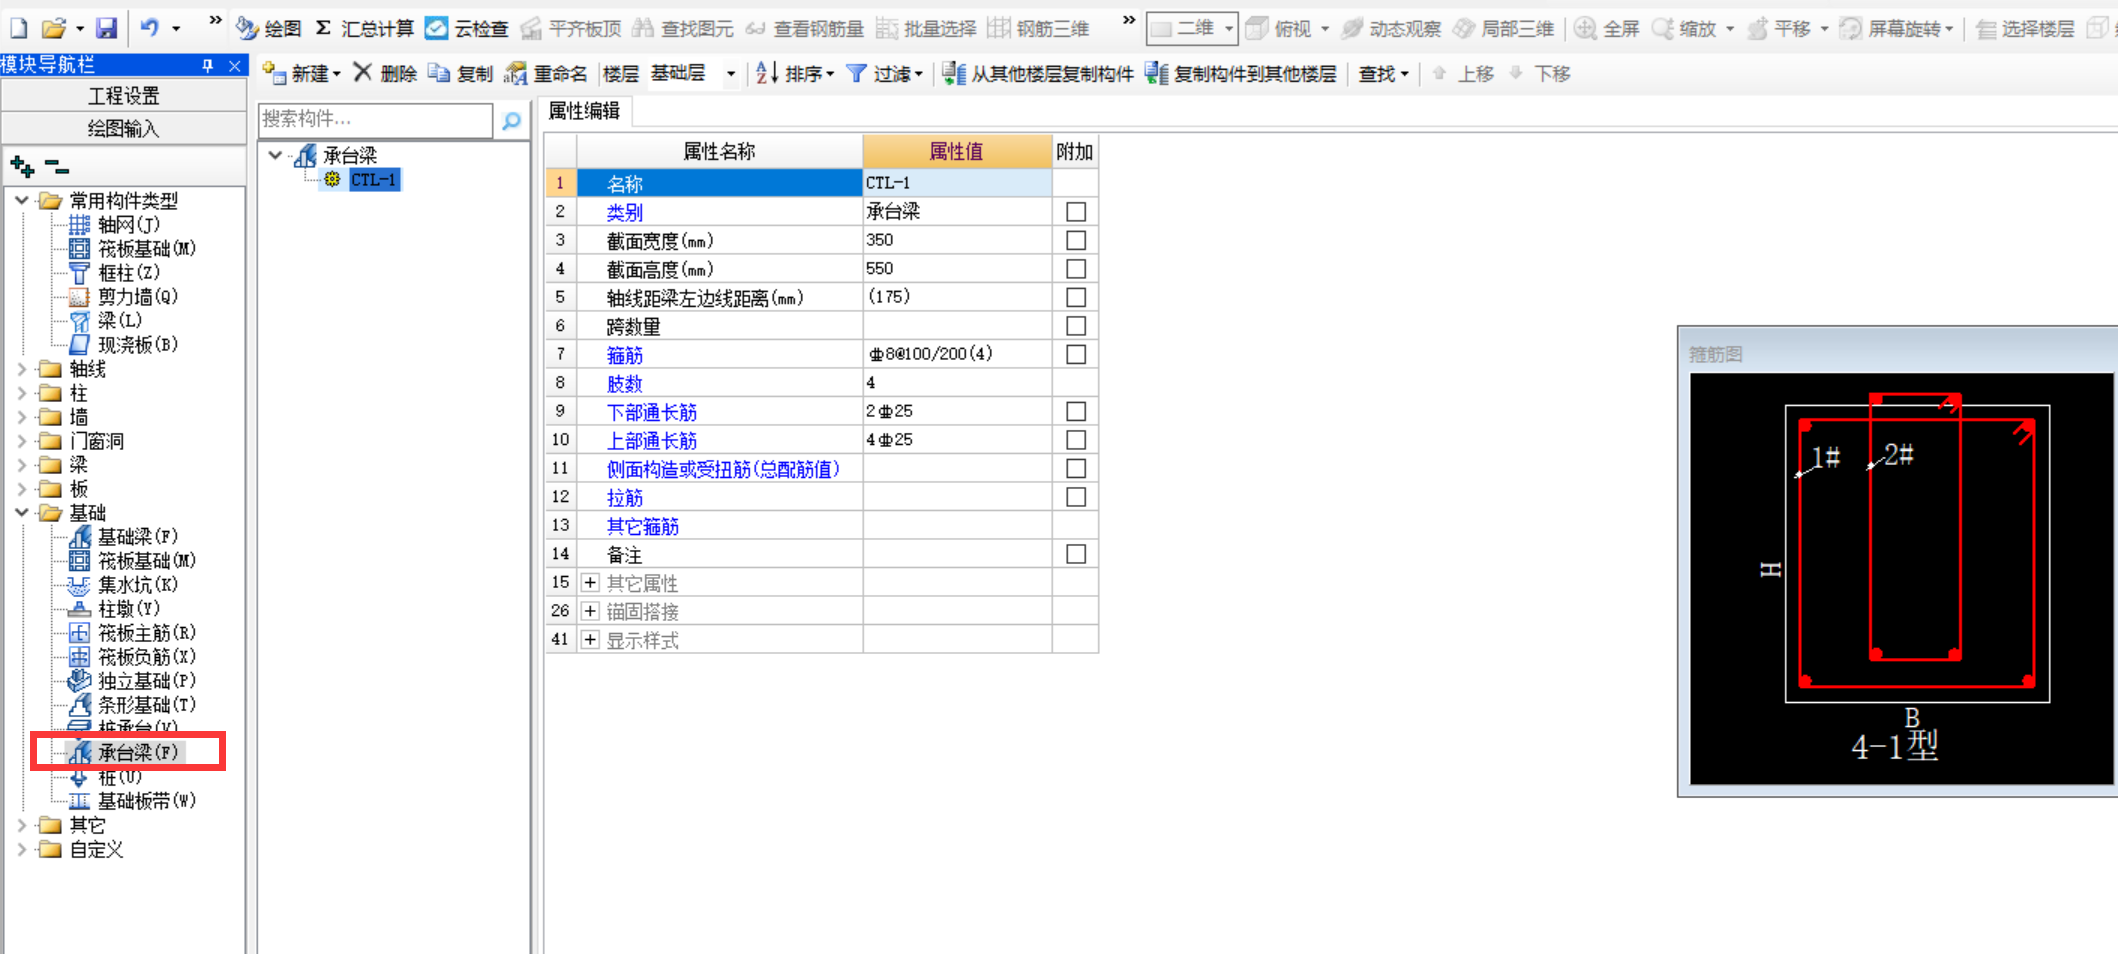2118x954 pixels.
Task: Select 集水坑(K) tree item
Action: (137, 585)
